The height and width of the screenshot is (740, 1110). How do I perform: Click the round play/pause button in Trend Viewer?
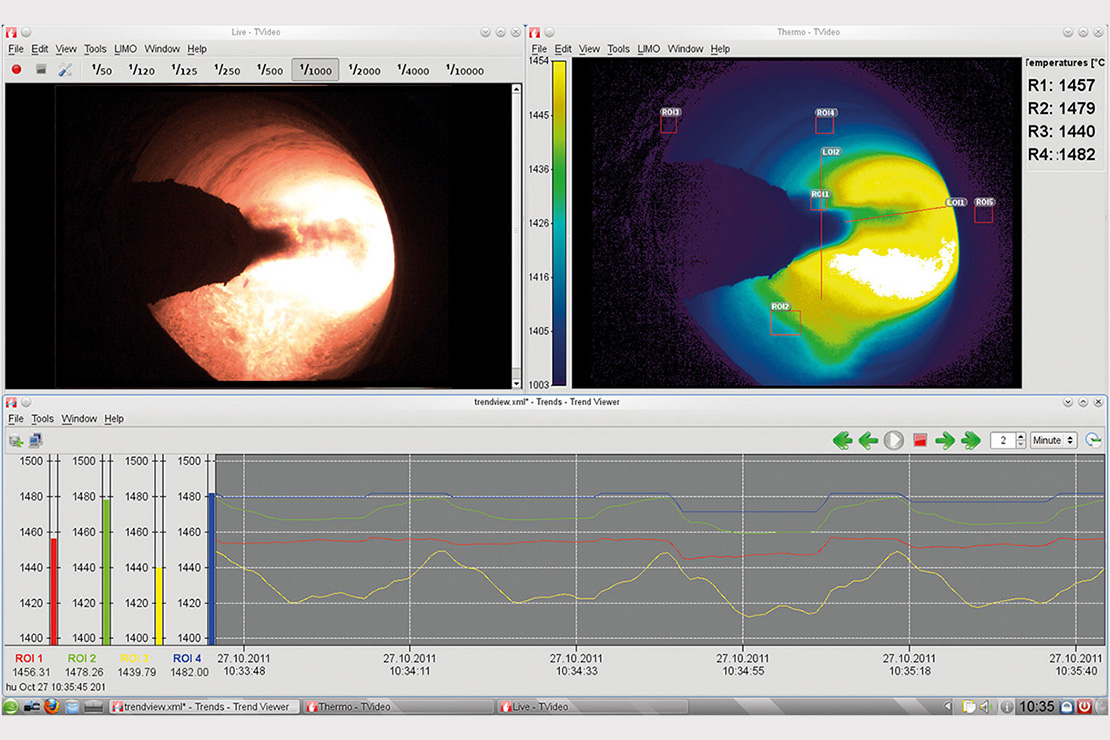pos(894,440)
